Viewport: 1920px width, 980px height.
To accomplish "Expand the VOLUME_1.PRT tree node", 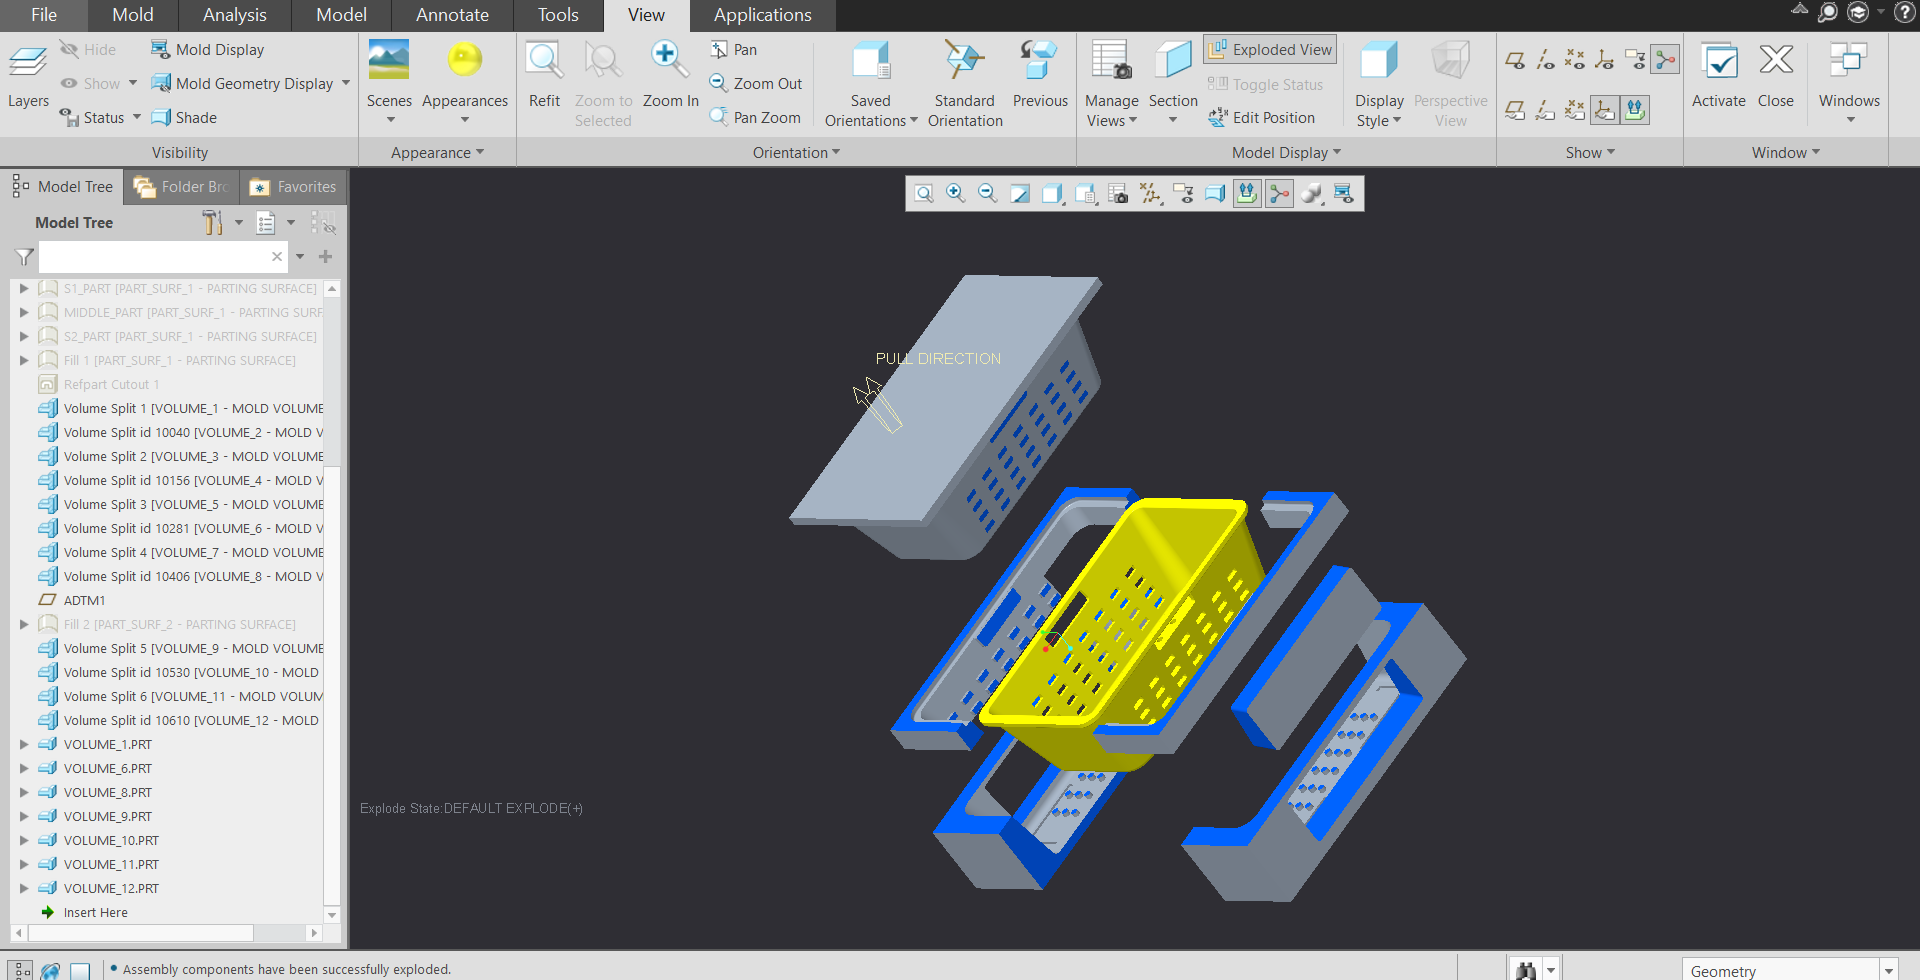I will click(24, 744).
